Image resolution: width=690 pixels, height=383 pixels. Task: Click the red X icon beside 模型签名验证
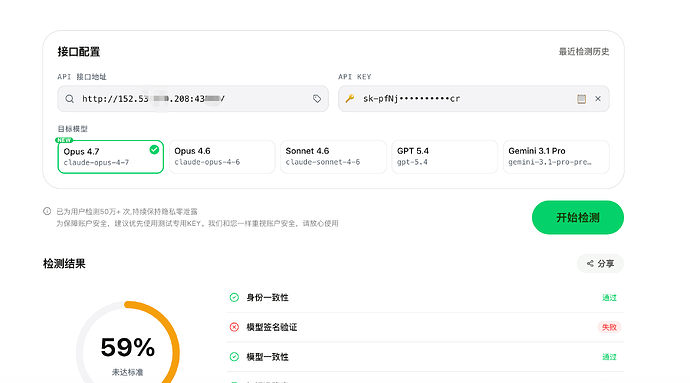tap(234, 327)
